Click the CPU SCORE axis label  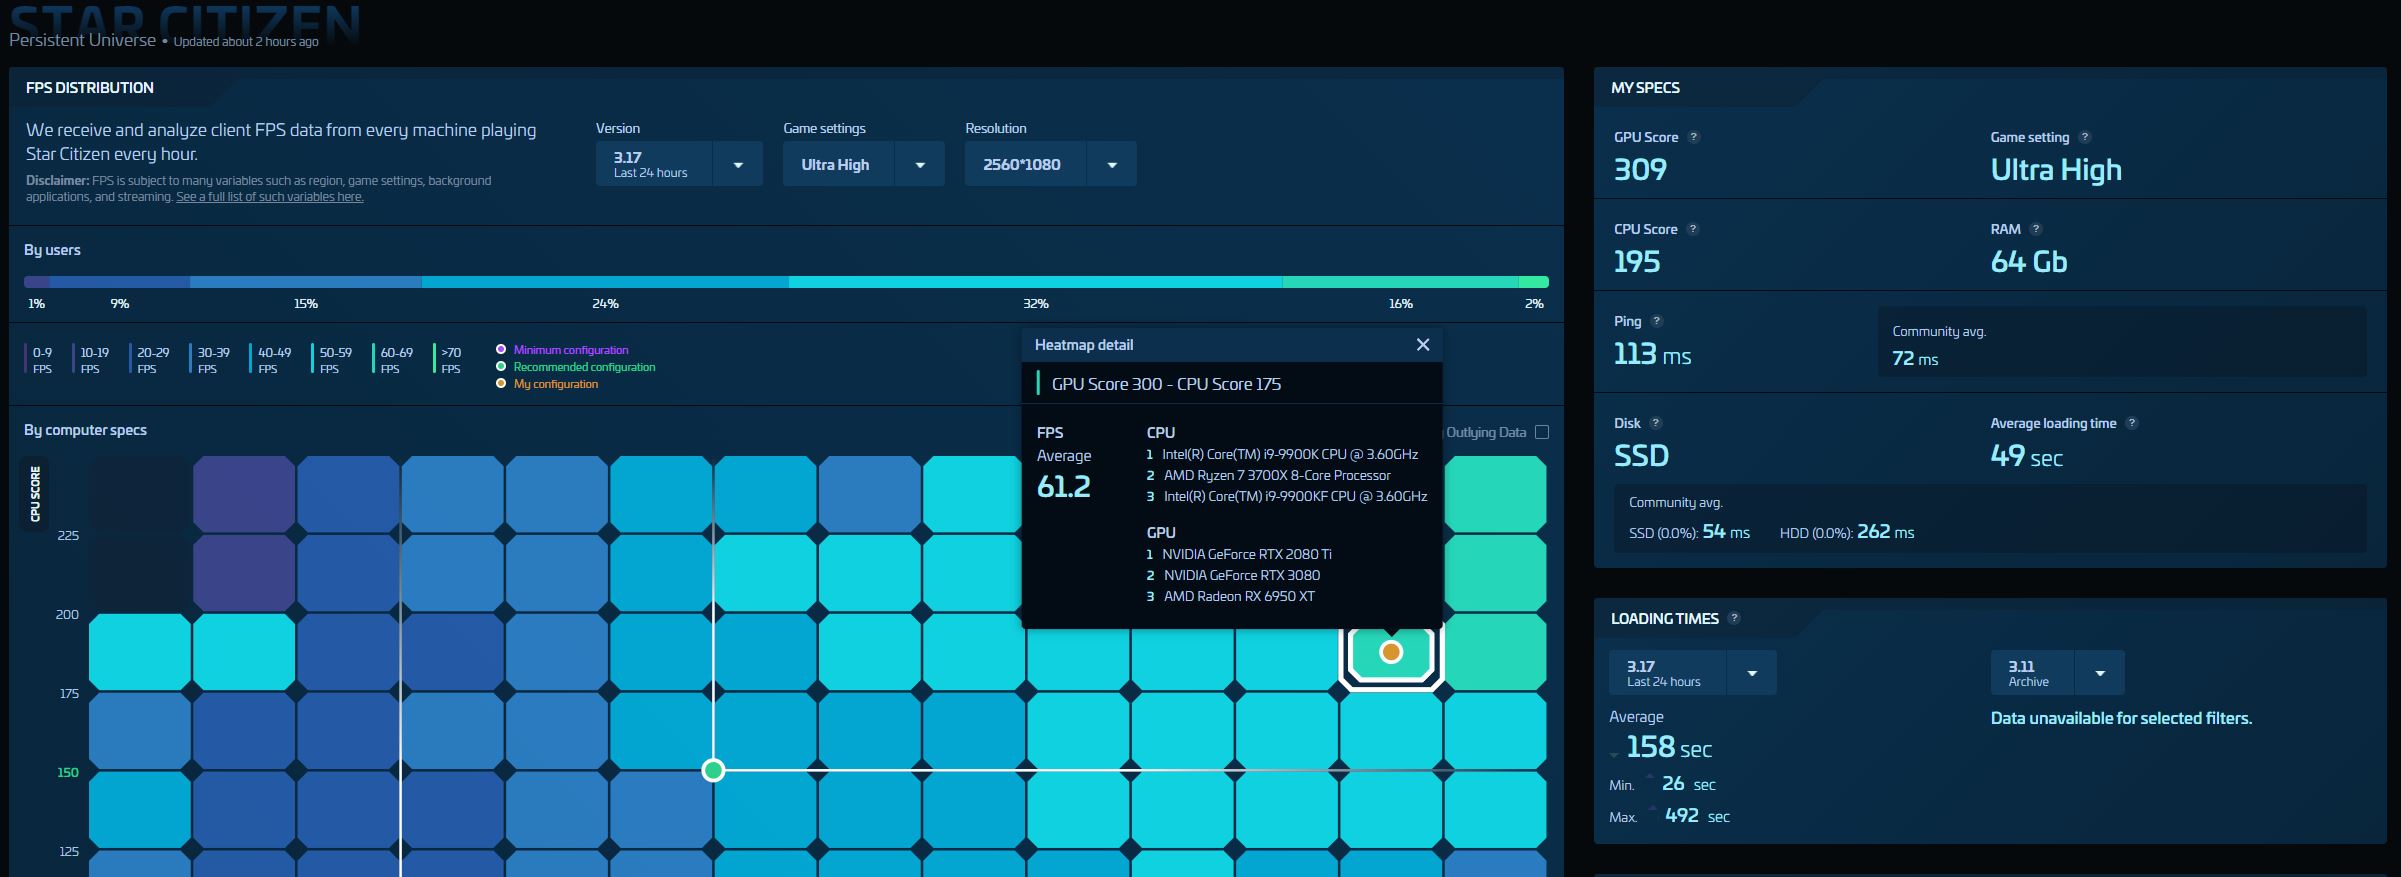[x=35, y=494]
